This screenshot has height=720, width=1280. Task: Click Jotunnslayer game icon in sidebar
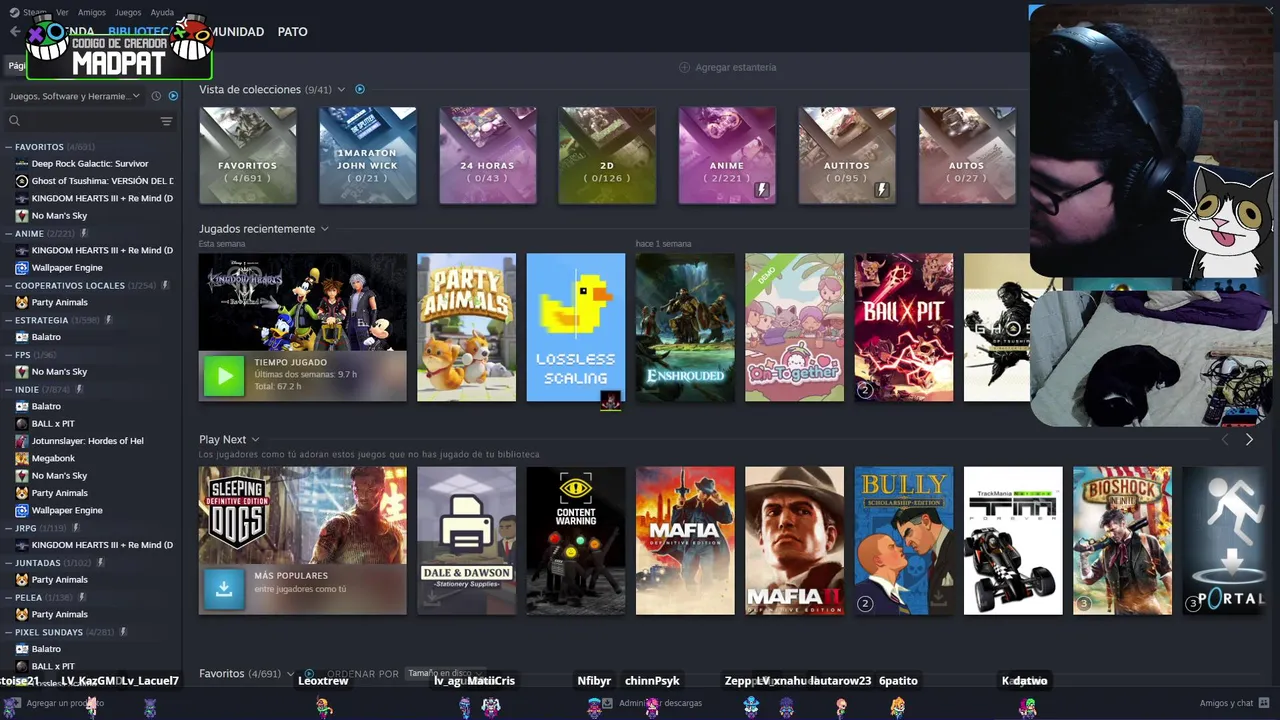pyautogui.click(x=22, y=441)
